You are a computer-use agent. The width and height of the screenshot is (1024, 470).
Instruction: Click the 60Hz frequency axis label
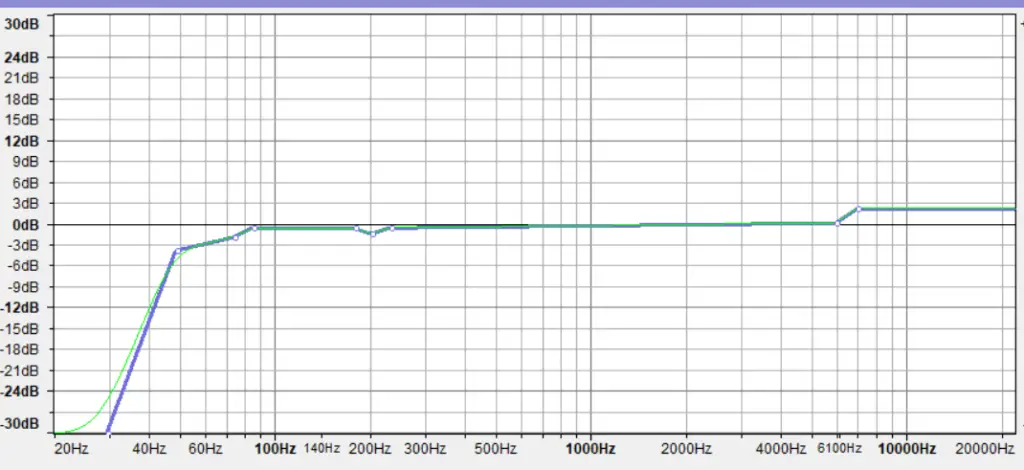[205, 449]
